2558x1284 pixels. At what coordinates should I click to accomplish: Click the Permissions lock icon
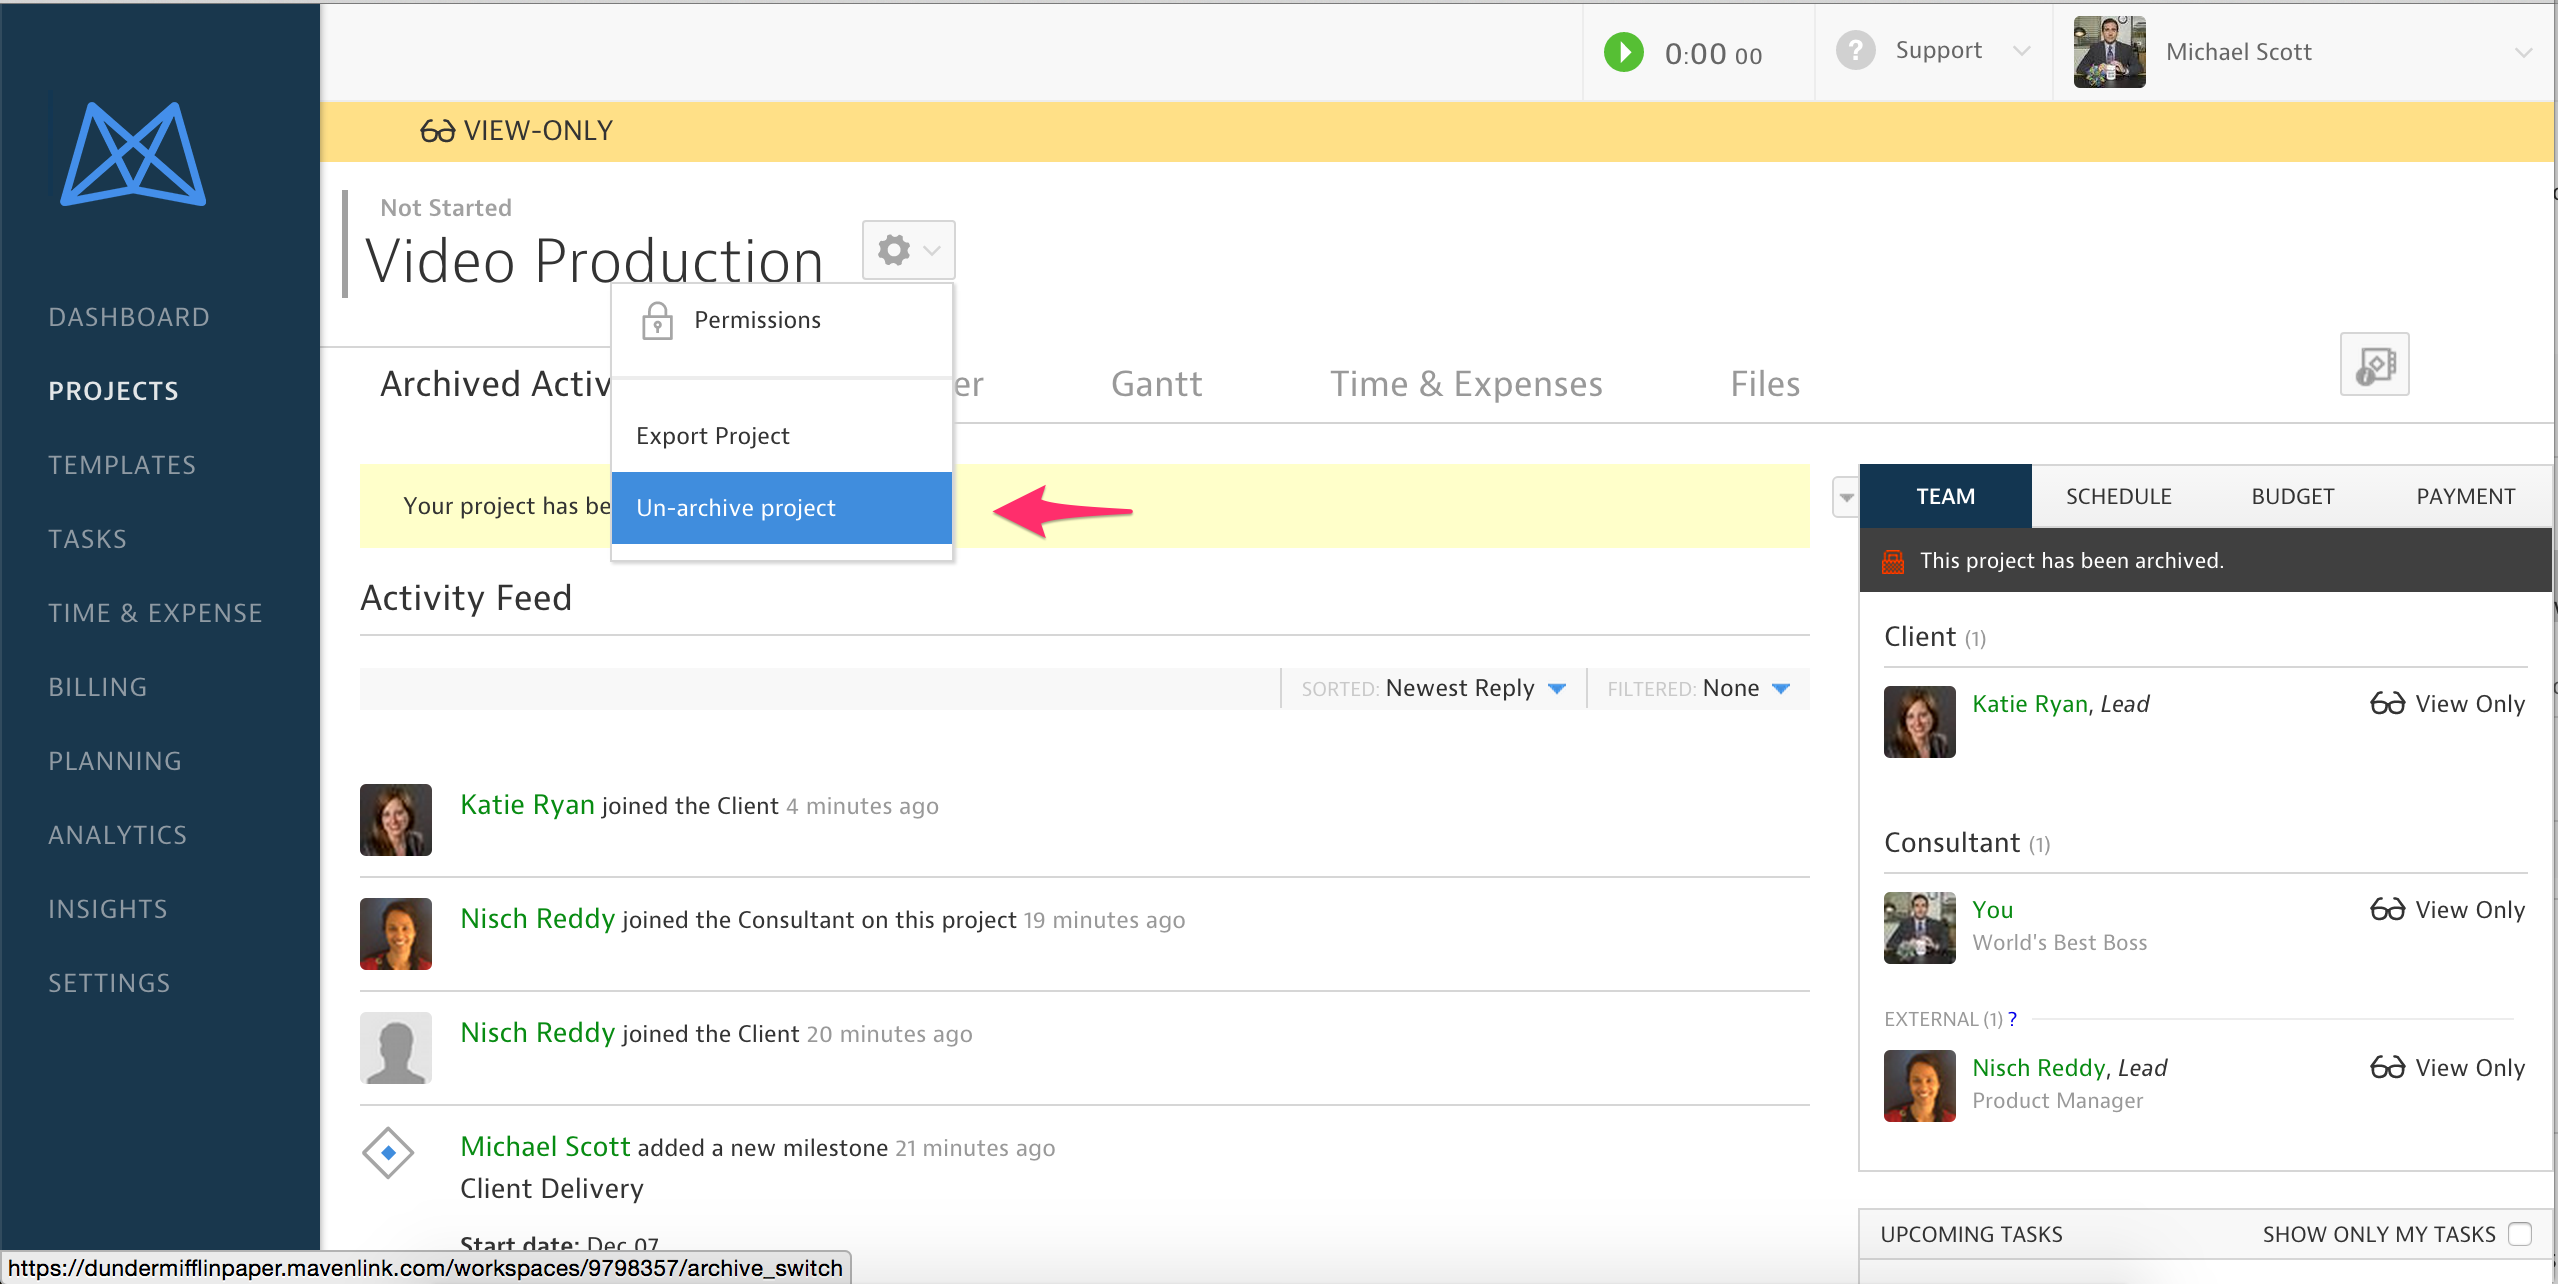(x=657, y=321)
